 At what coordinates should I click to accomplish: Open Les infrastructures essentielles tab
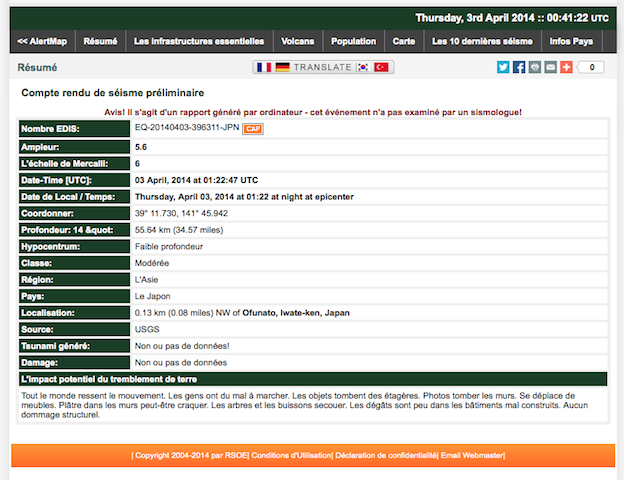pyautogui.click(x=199, y=41)
